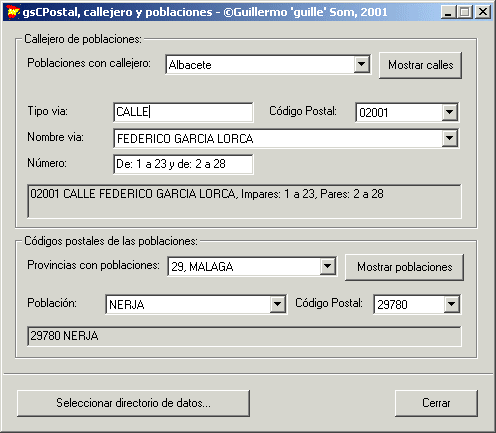Open the 29, MALAGA provincias dropdown arrow
This screenshot has width=496, height=433.
(x=328, y=266)
